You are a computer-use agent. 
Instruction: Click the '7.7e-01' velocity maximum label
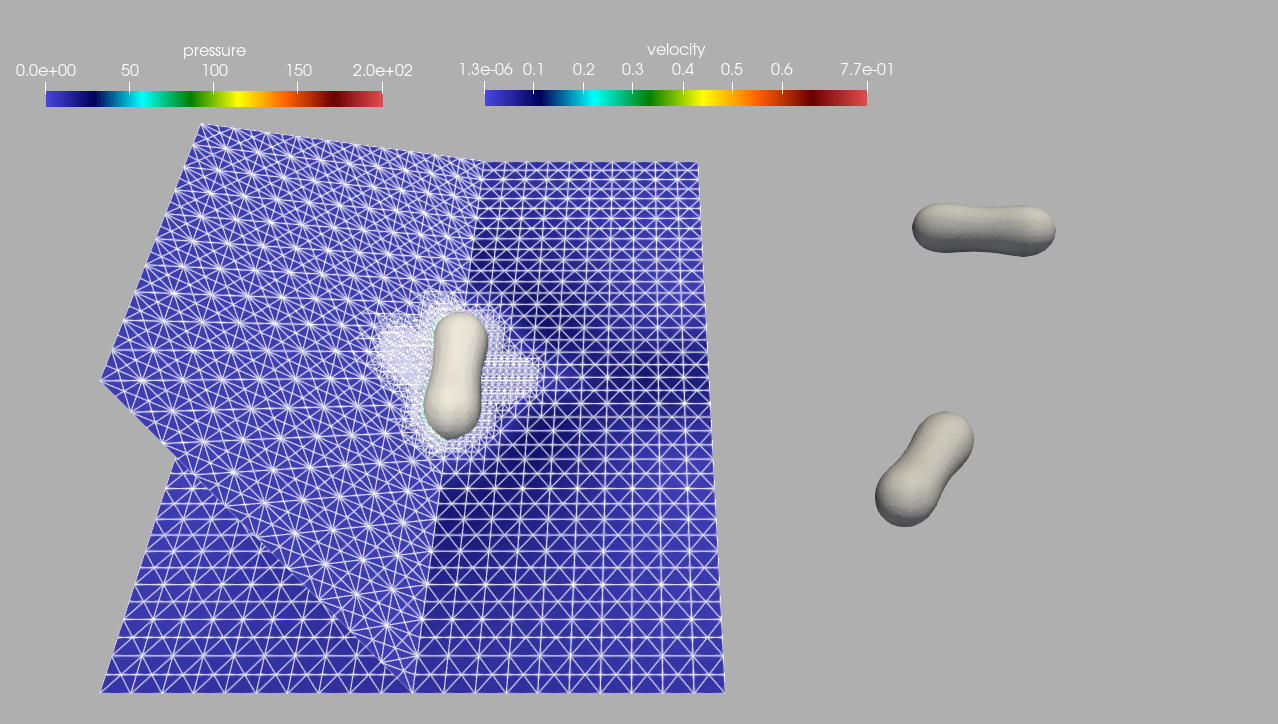pyautogui.click(x=866, y=69)
